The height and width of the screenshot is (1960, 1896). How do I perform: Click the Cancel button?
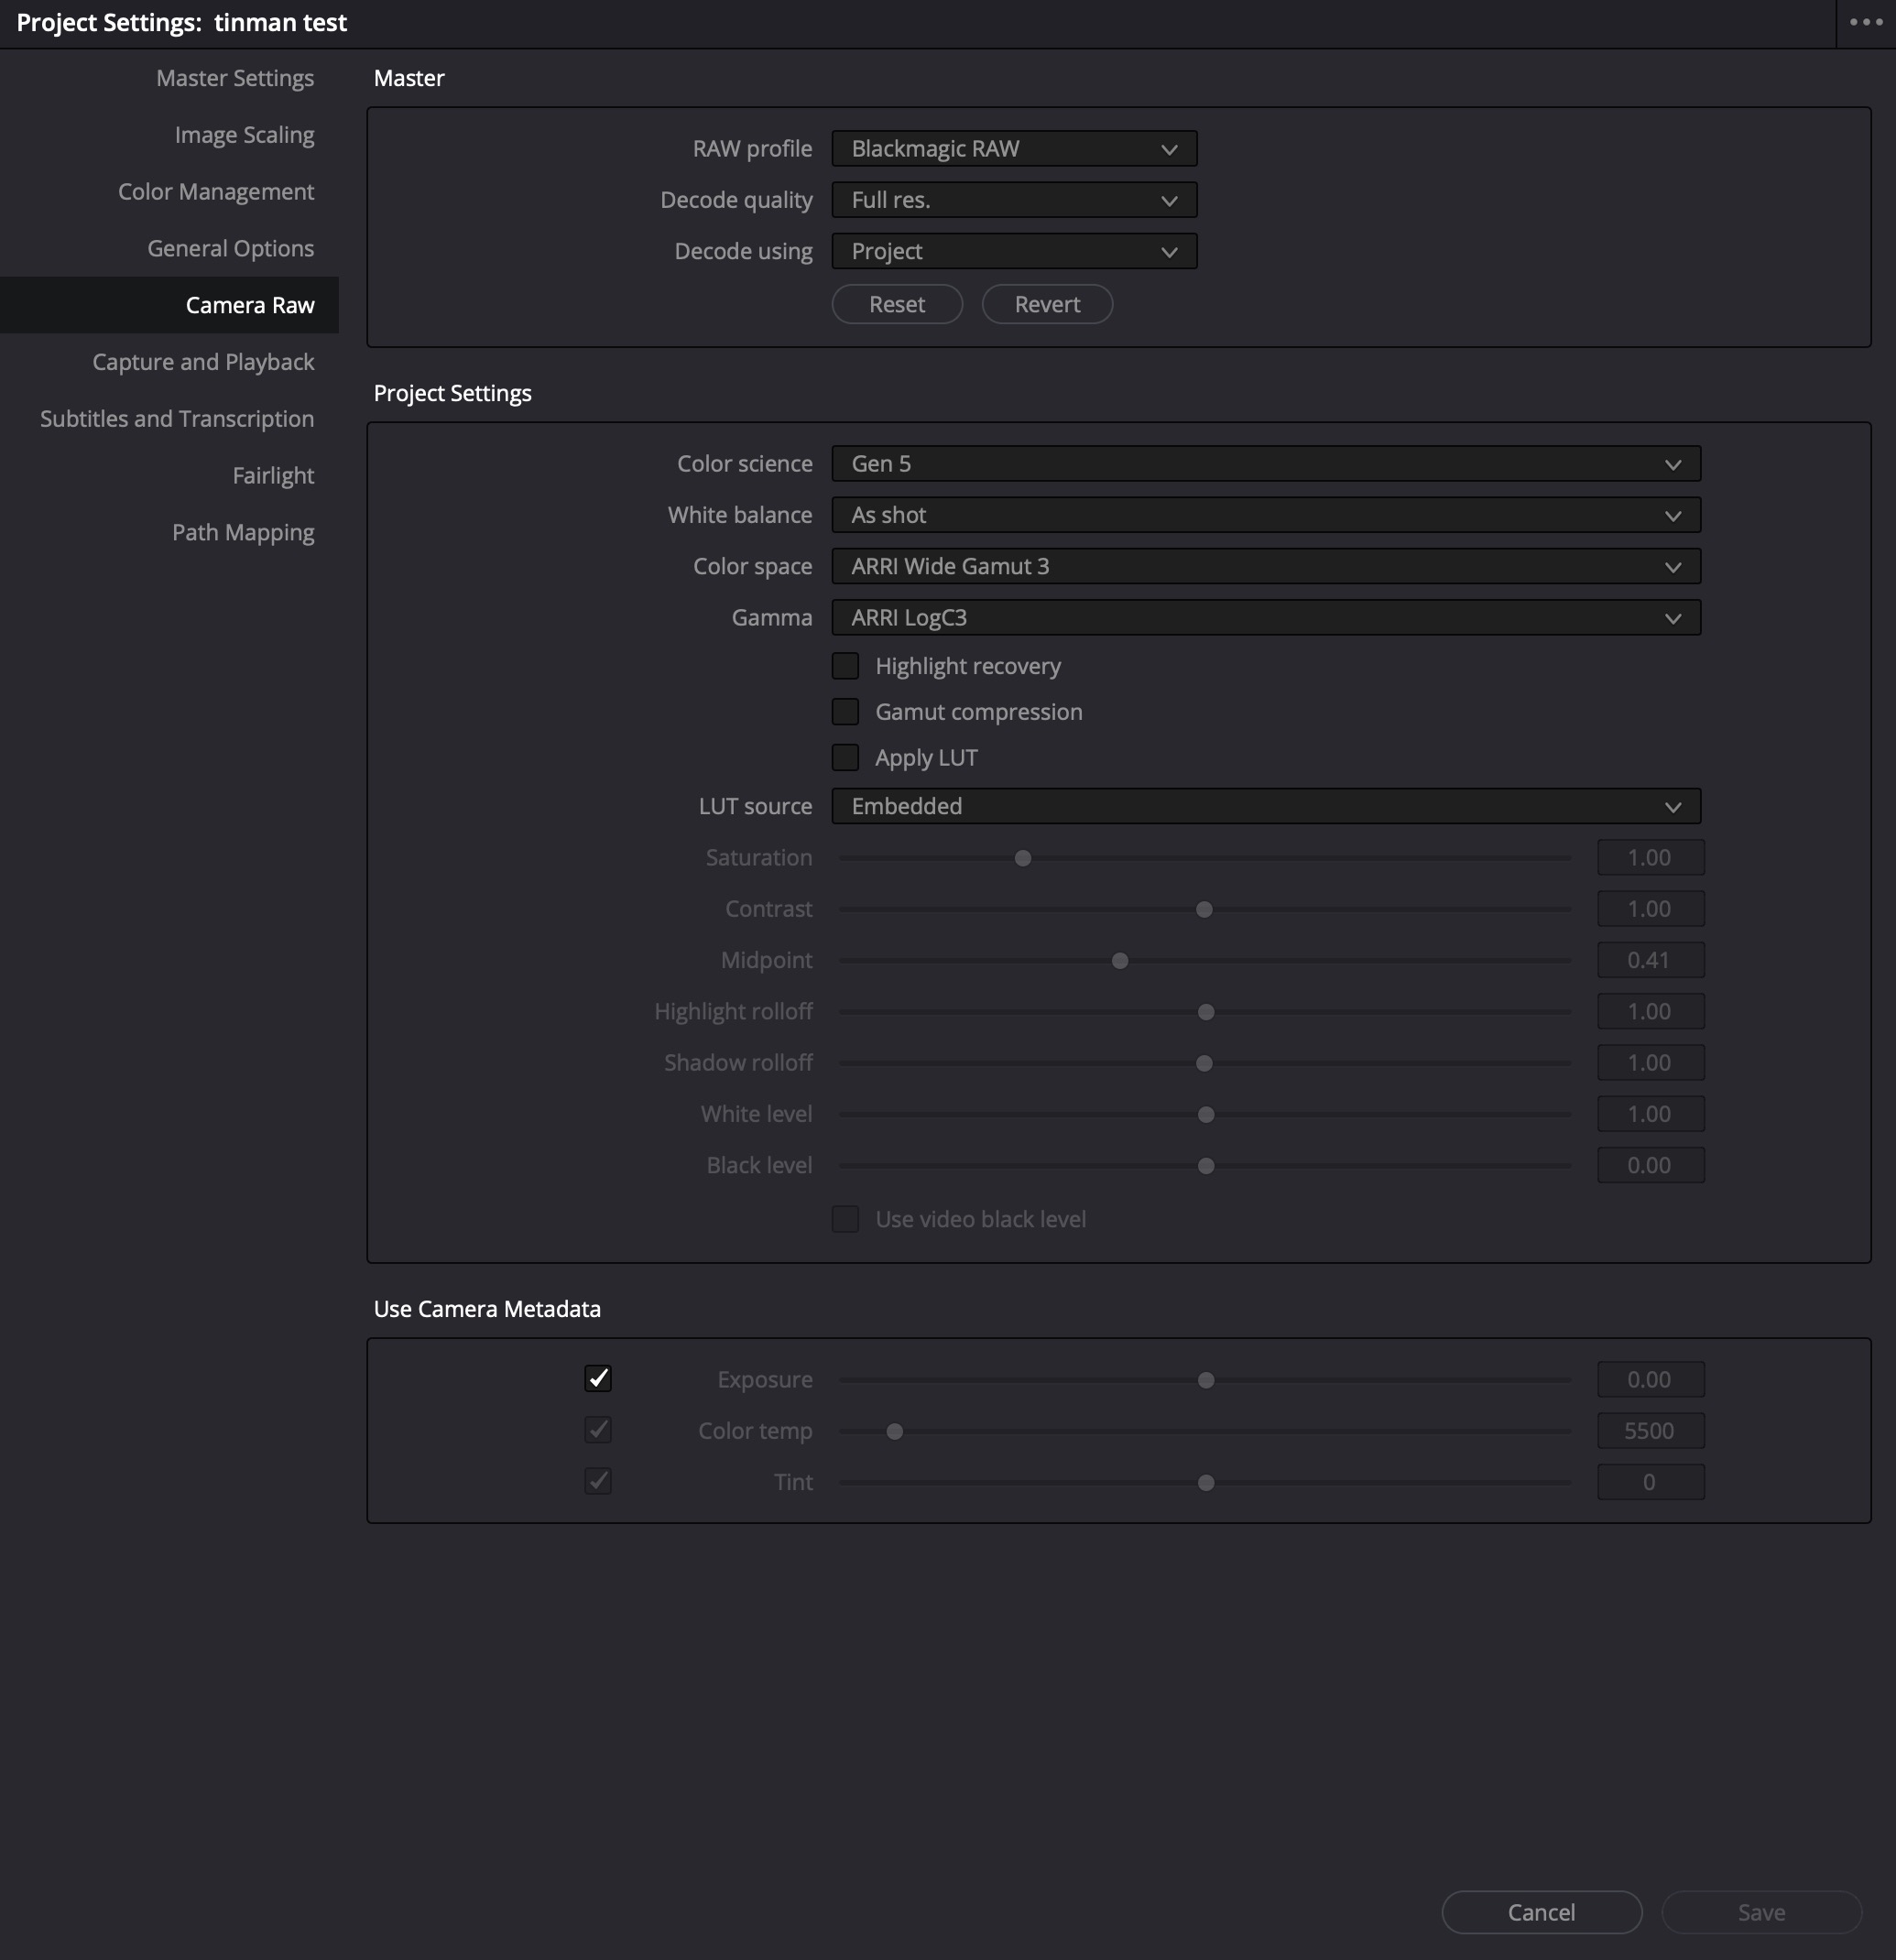pyautogui.click(x=1541, y=1912)
